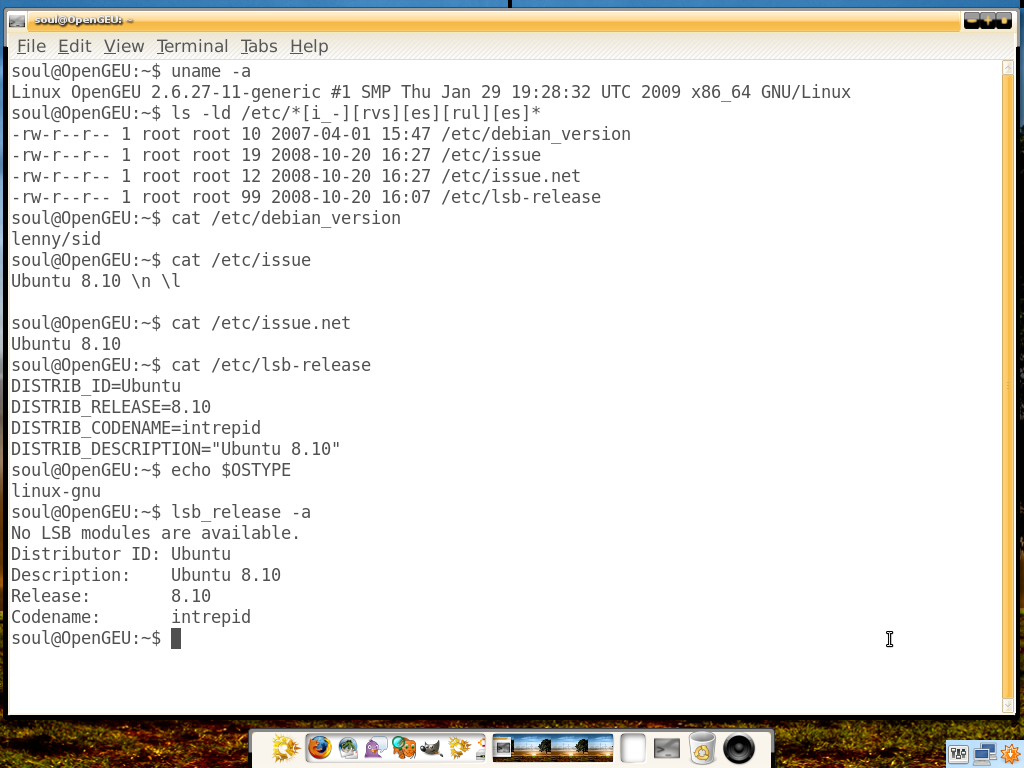Image resolution: width=1024 pixels, height=768 pixels.
Task: Click the black speaker icon in dock
Action: pyautogui.click(x=739, y=748)
